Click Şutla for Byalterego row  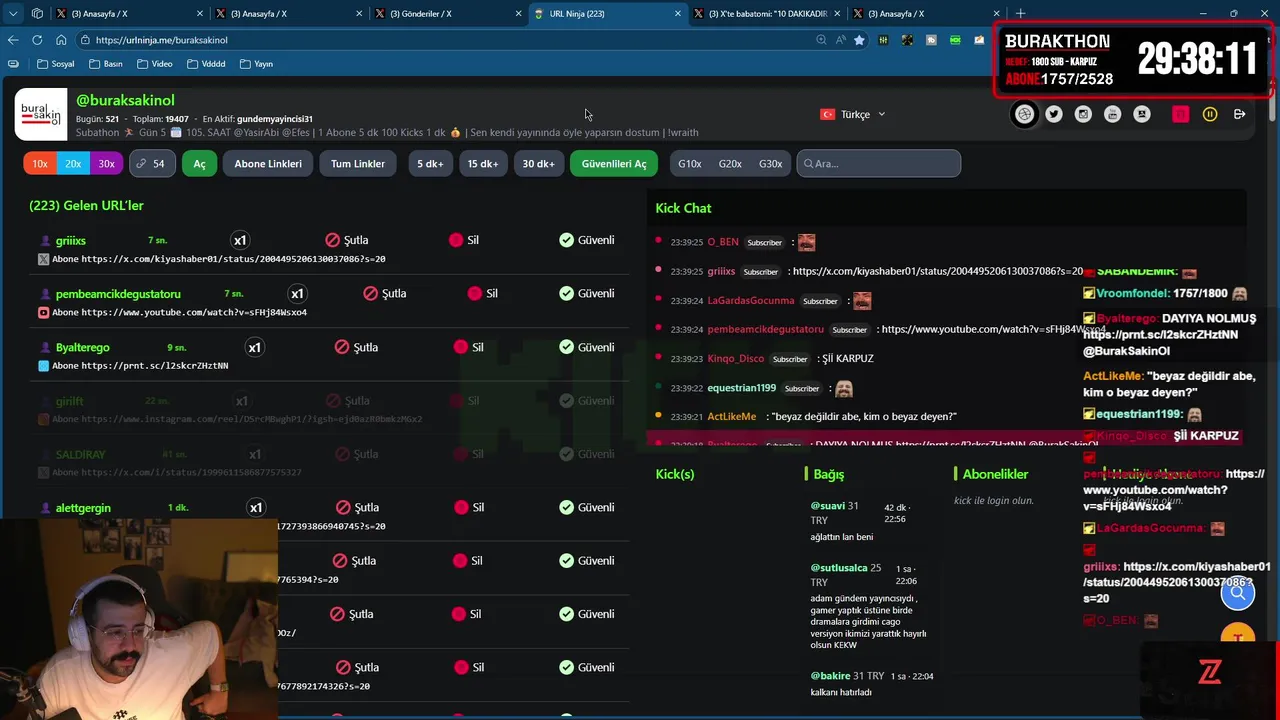coord(357,347)
